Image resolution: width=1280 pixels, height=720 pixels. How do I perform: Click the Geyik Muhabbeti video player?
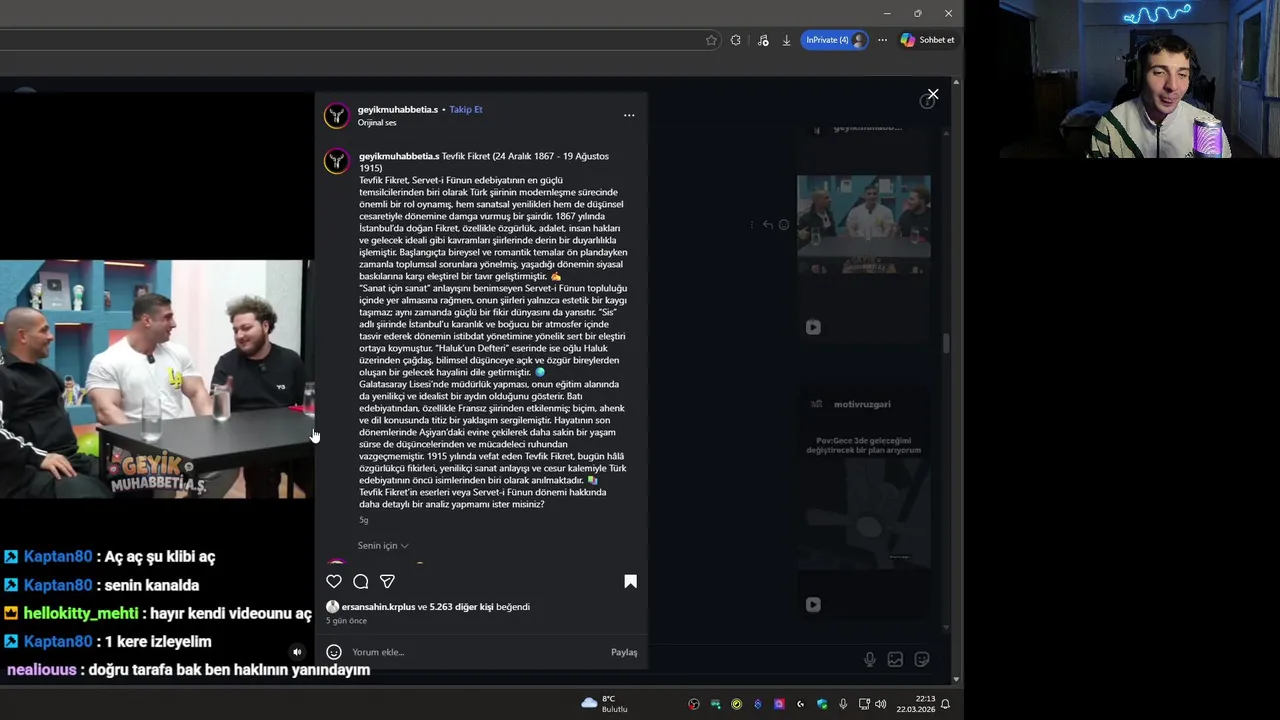tap(157, 380)
